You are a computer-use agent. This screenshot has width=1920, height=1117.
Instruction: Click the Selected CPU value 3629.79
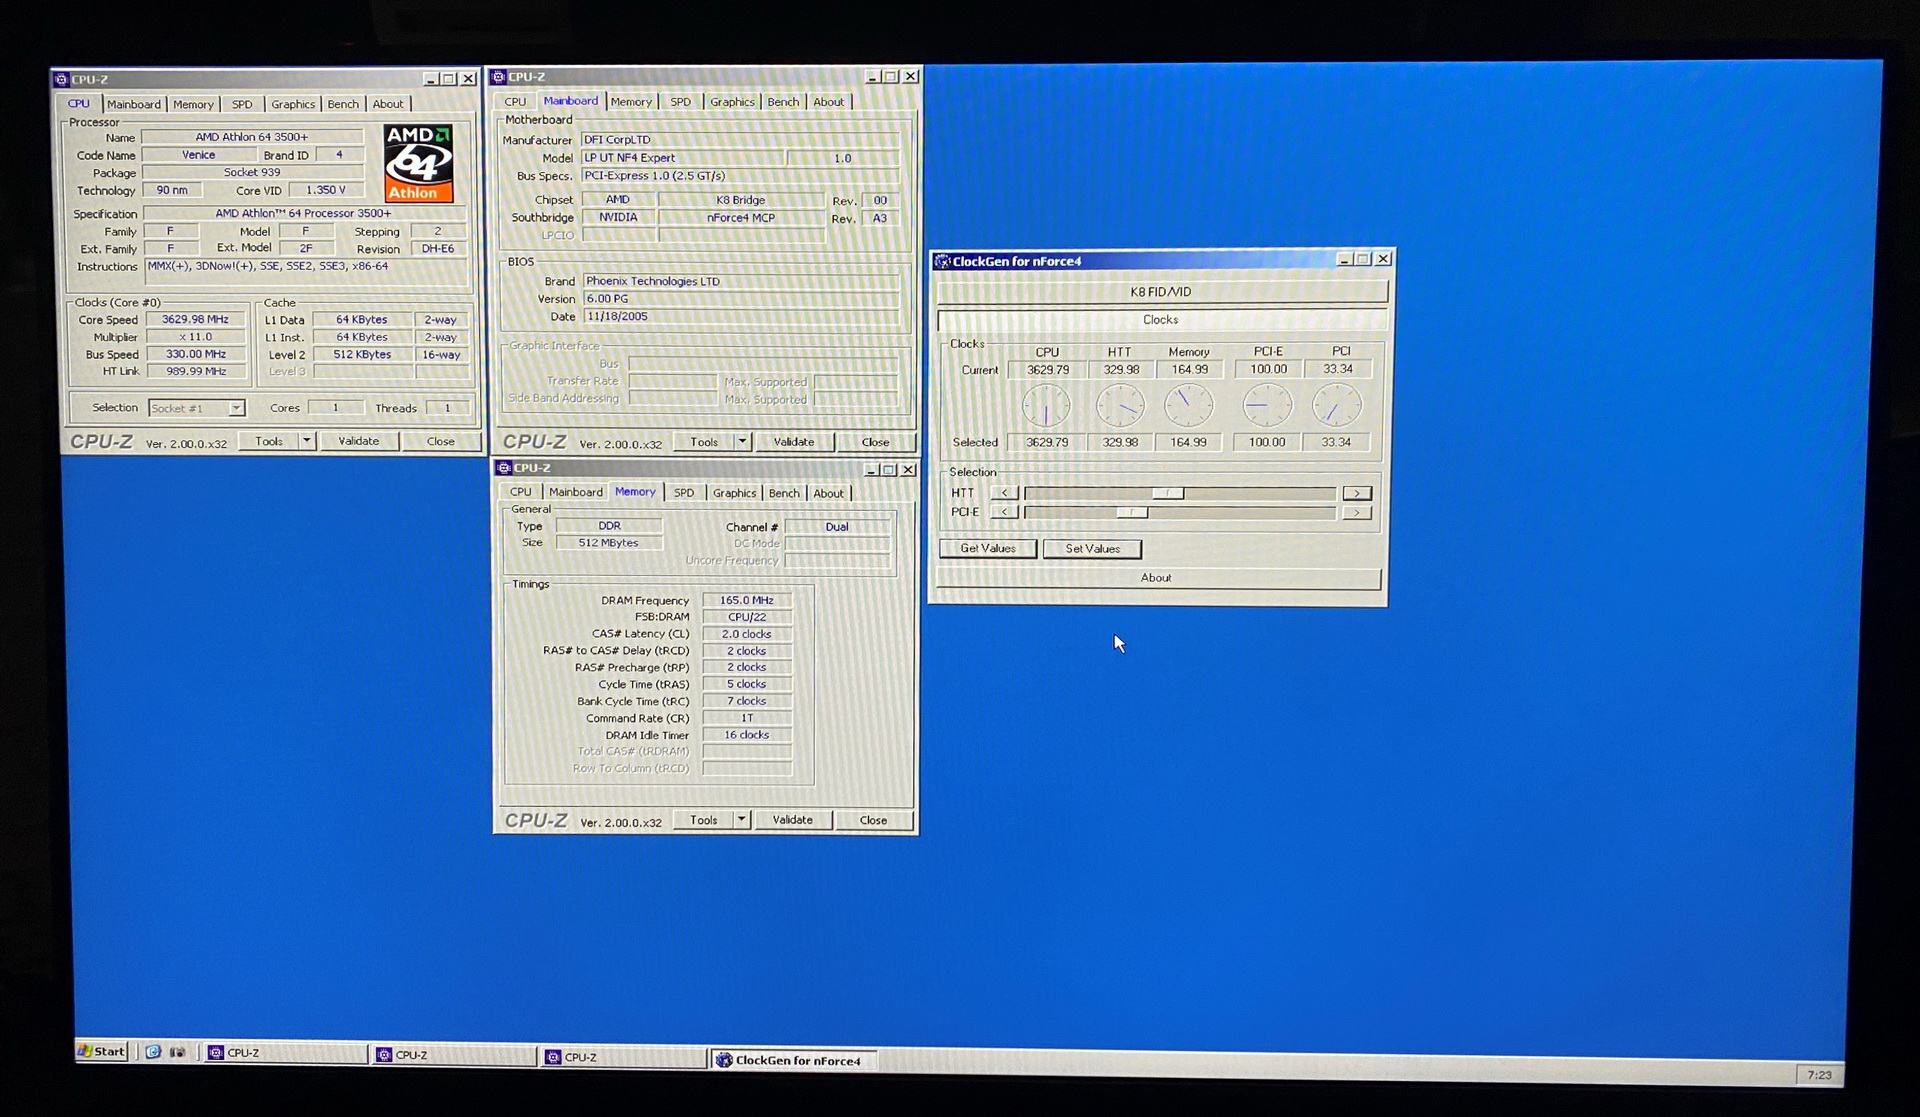click(1047, 442)
